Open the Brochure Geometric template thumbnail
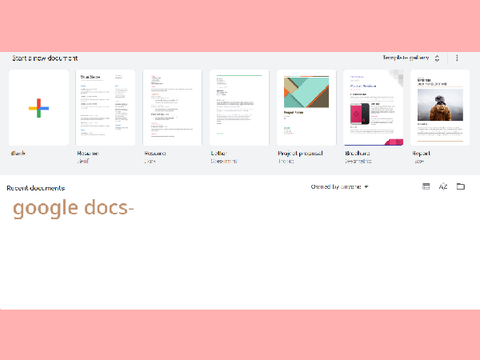 tap(373, 108)
